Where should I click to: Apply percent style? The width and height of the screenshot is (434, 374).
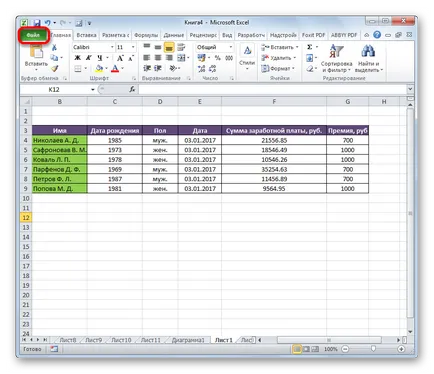coord(218,58)
